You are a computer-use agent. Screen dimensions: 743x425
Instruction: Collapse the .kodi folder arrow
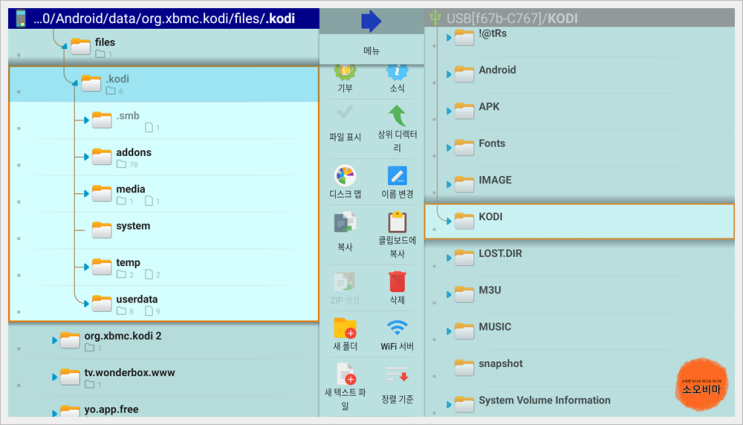(75, 83)
